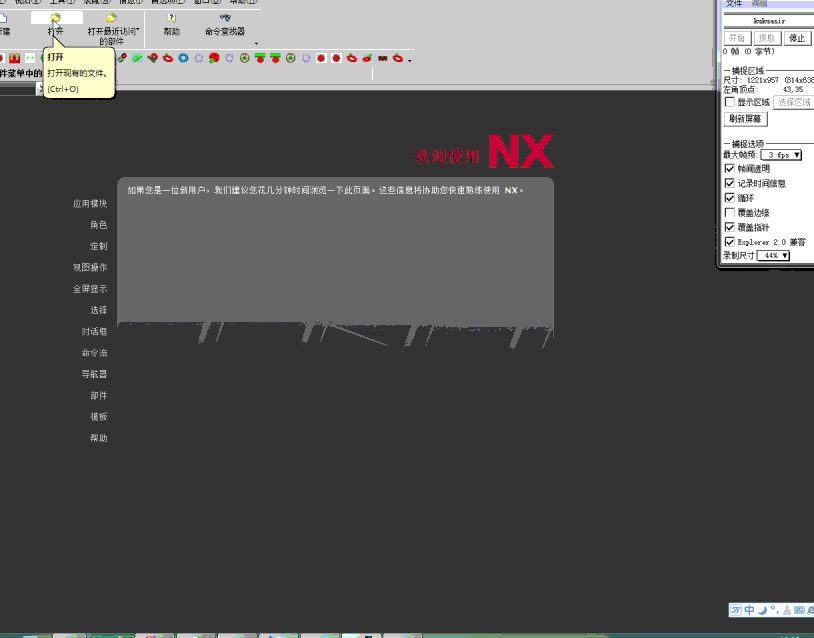Click the green icon on the teal background

137,58
